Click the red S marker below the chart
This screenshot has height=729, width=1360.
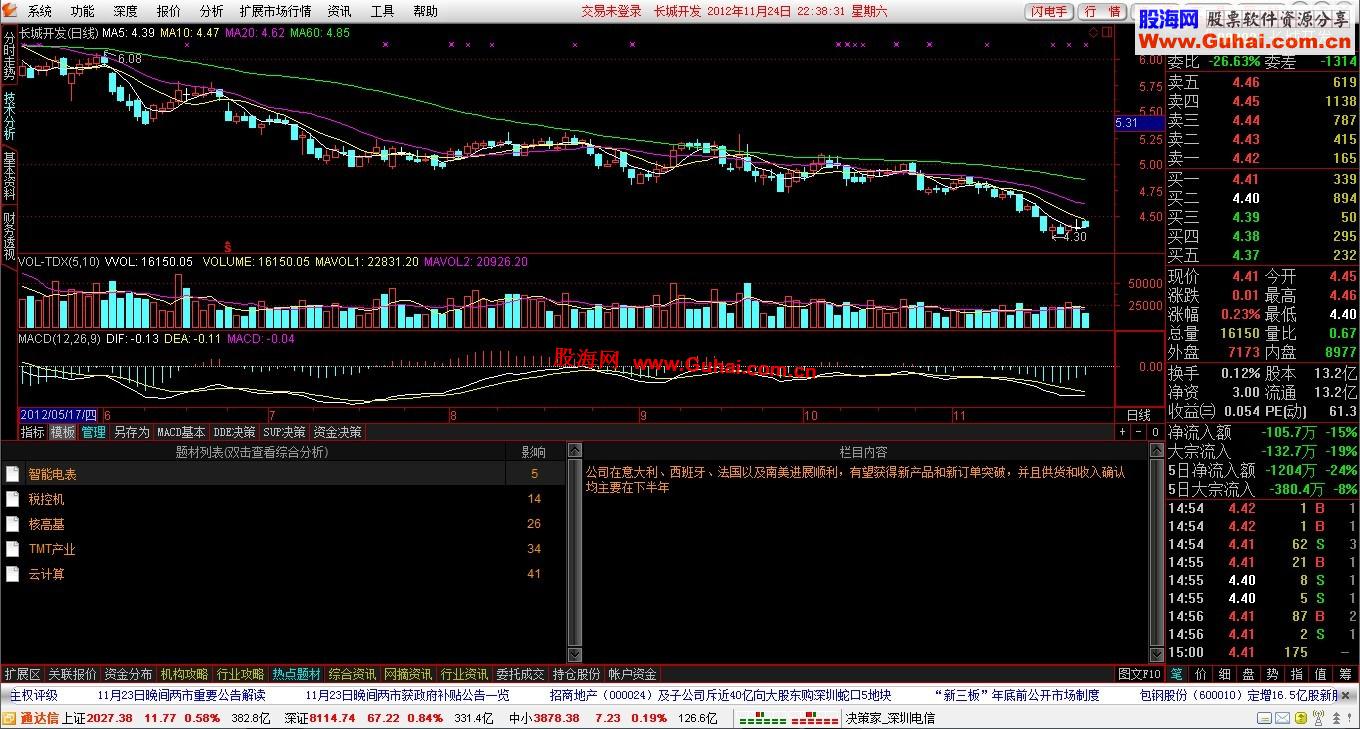click(x=228, y=246)
